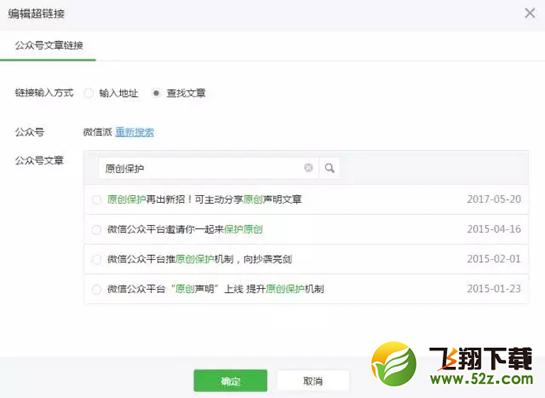This screenshot has width=545, height=398.
Task: Switch to 公众号文章链接 tab
Action: click(49, 45)
